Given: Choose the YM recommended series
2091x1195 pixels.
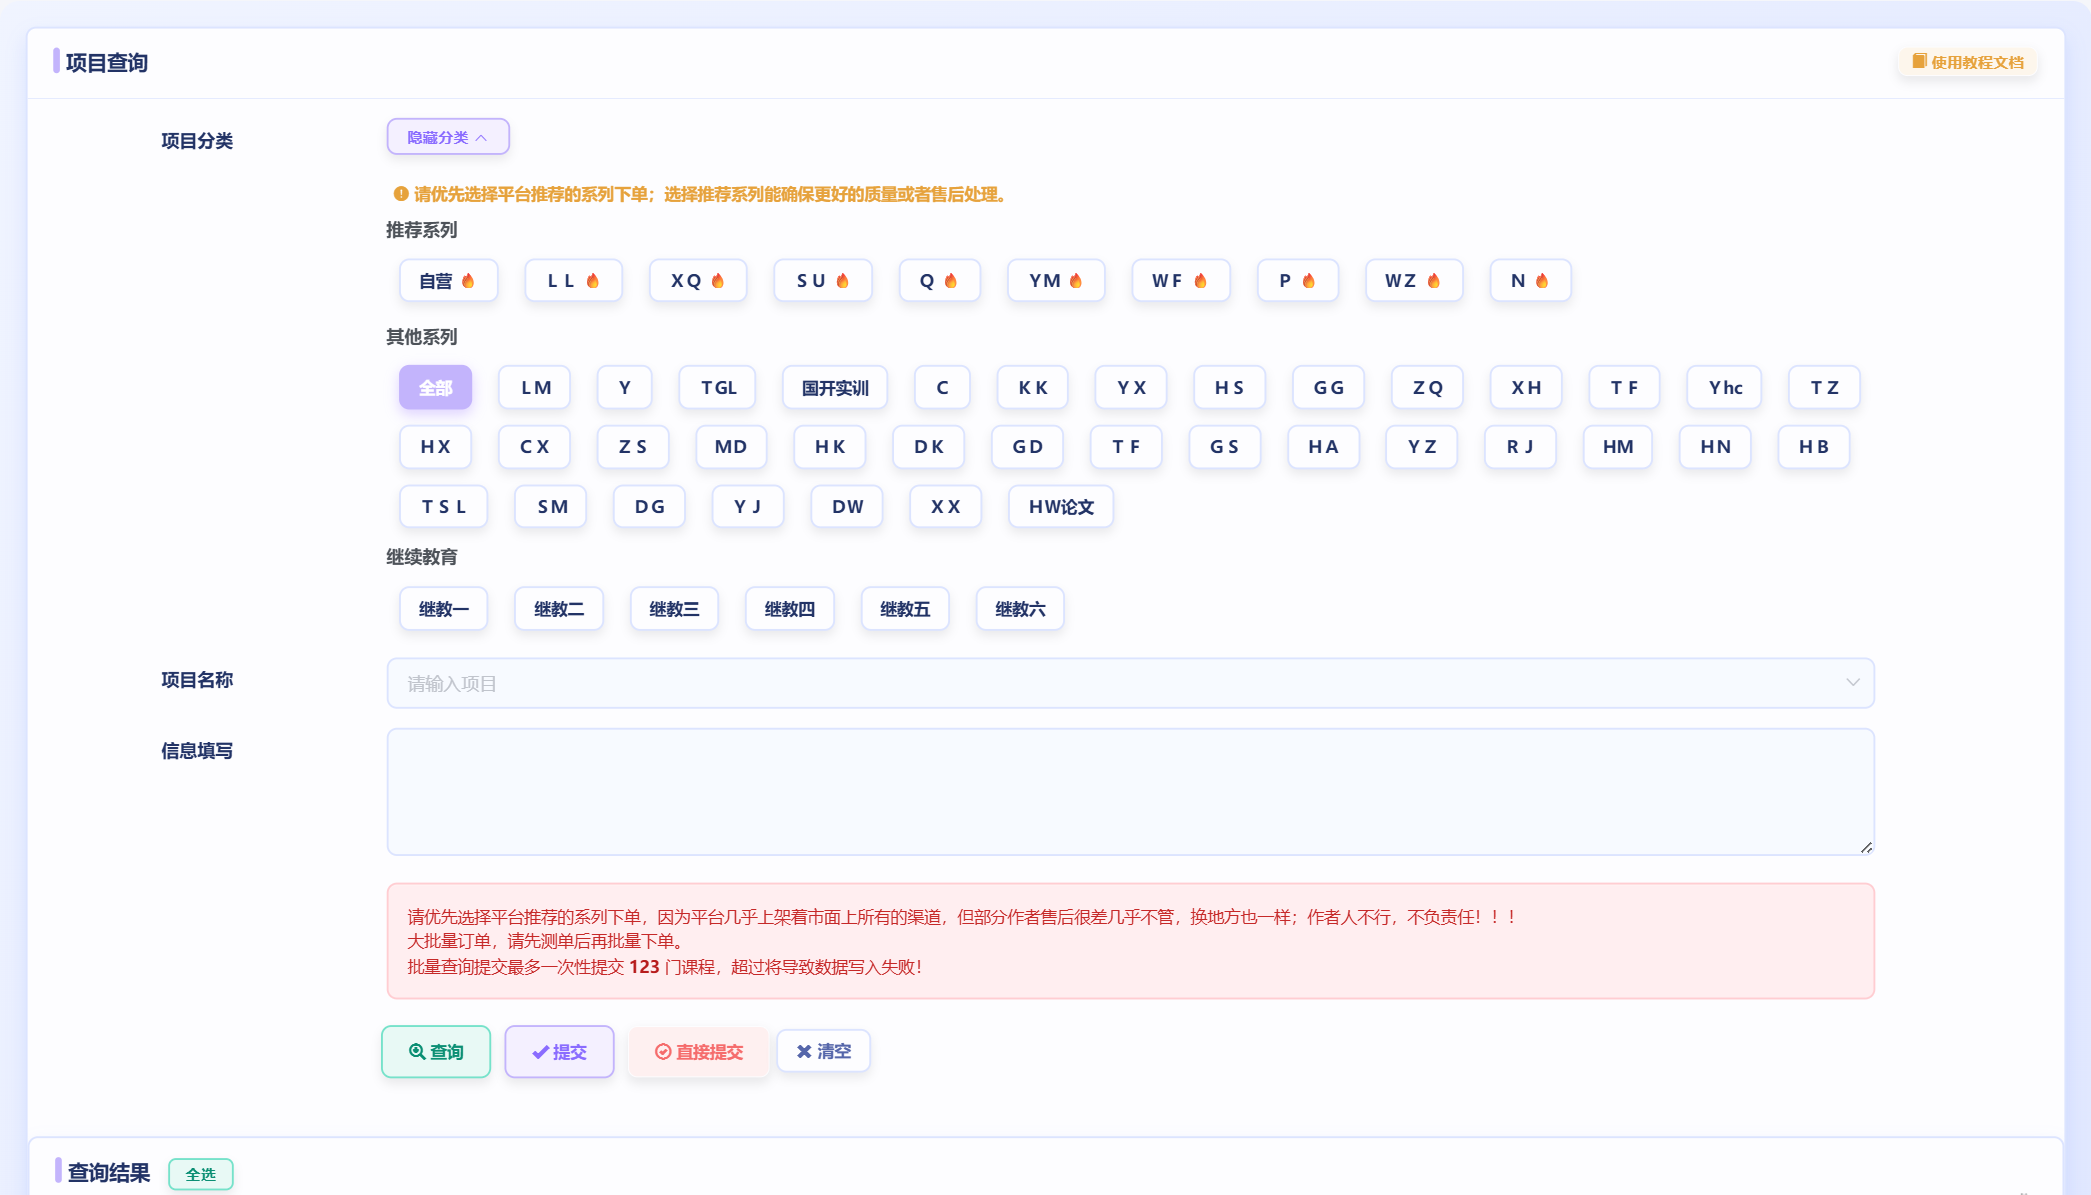Looking at the screenshot, I should pyautogui.click(x=1056, y=281).
